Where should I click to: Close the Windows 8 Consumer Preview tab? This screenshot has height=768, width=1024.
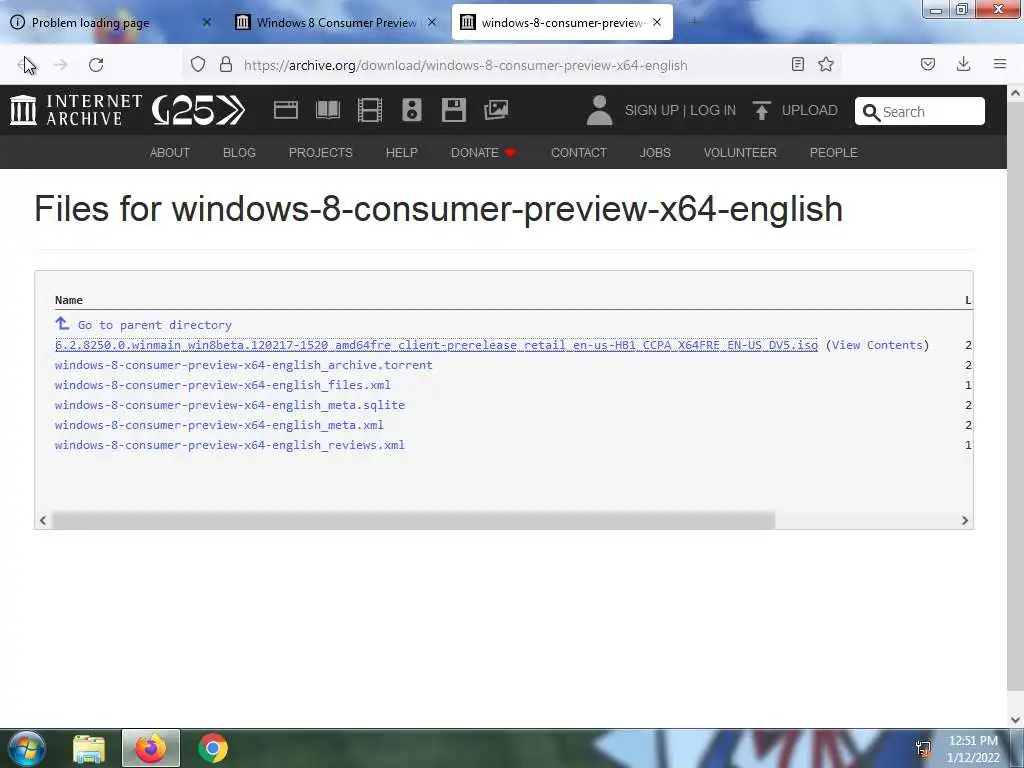pyautogui.click(x=432, y=22)
